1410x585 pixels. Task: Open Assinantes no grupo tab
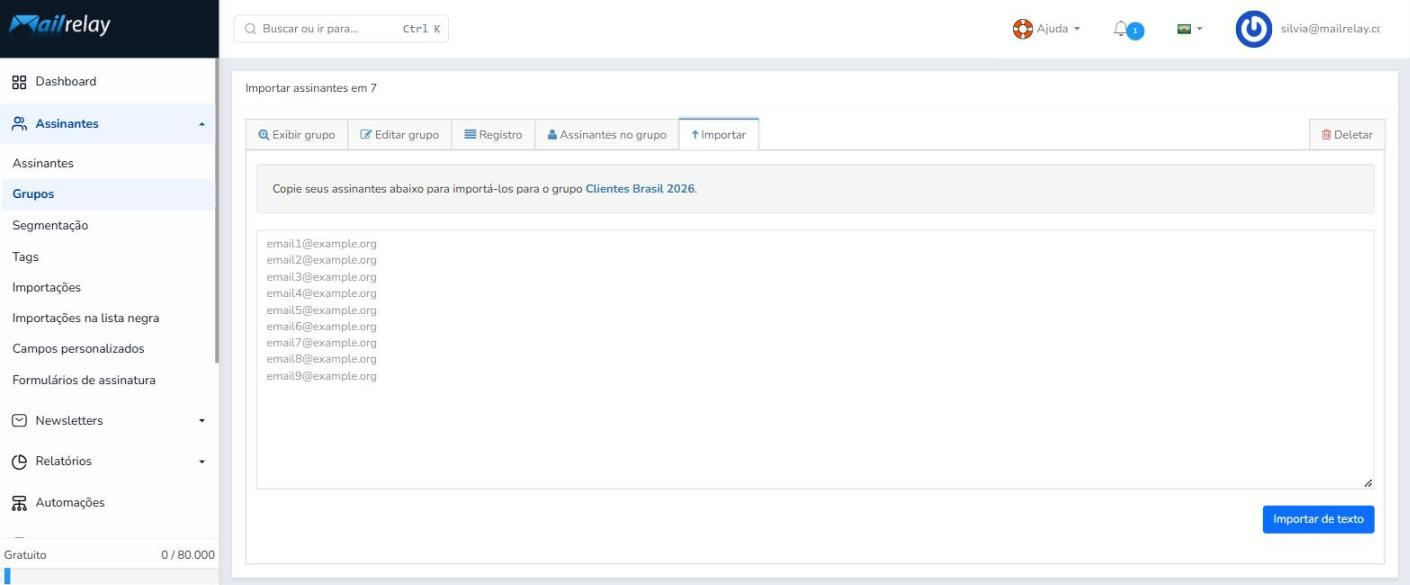(x=606, y=135)
